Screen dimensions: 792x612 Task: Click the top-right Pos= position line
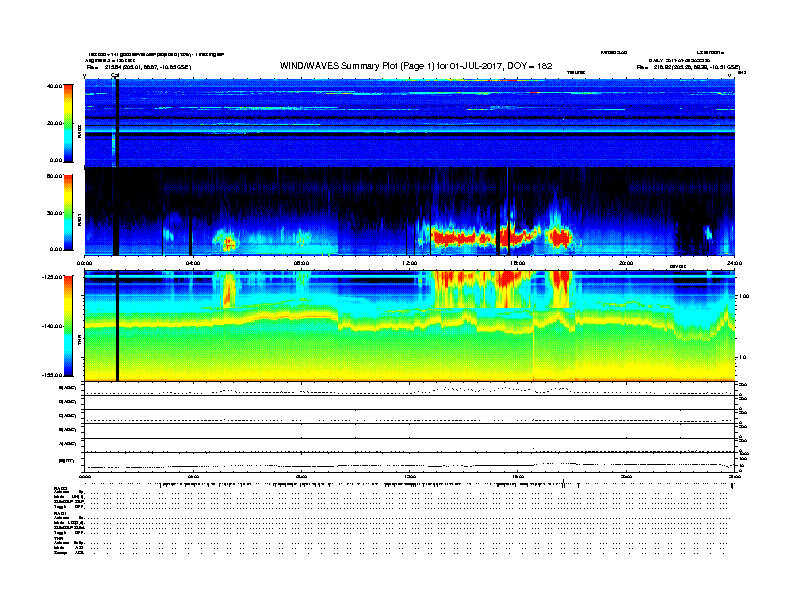[x=688, y=67]
